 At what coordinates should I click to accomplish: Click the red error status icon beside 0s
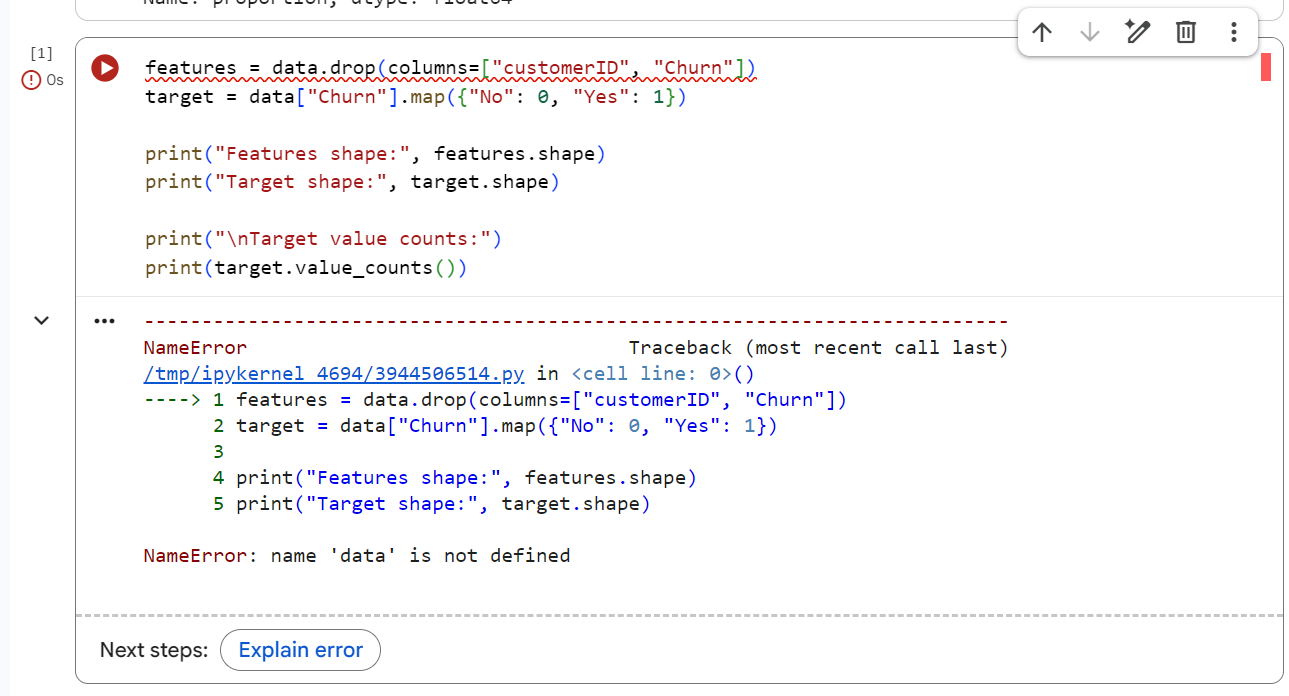[31, 80]
